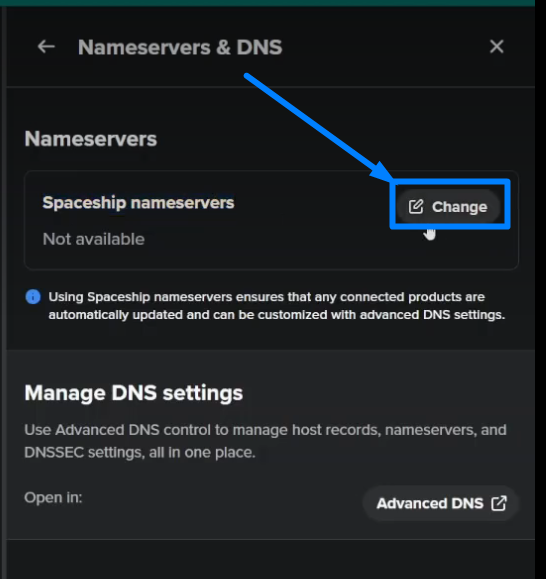This screenshot has width=546, height=579.
Task: Go back using the left arrow icon
Action: (46, 47)
